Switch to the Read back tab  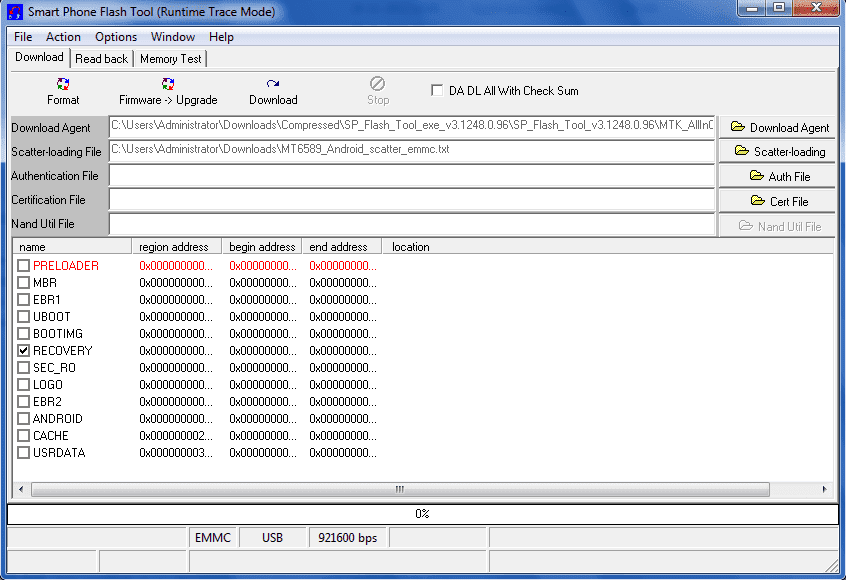[101, 59]
